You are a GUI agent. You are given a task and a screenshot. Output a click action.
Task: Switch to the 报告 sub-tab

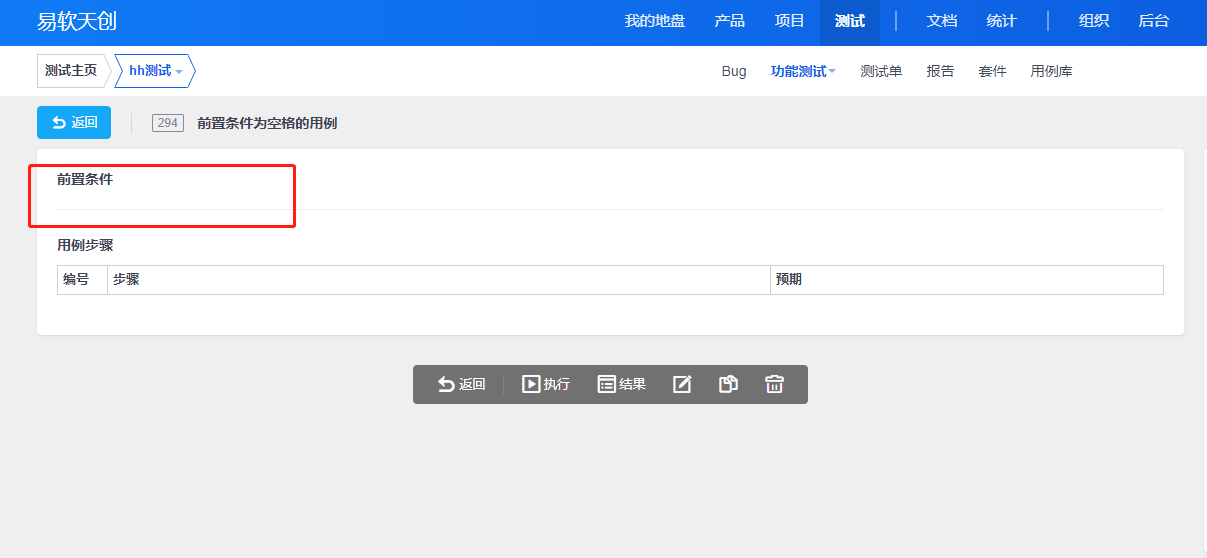click(940, 71)
